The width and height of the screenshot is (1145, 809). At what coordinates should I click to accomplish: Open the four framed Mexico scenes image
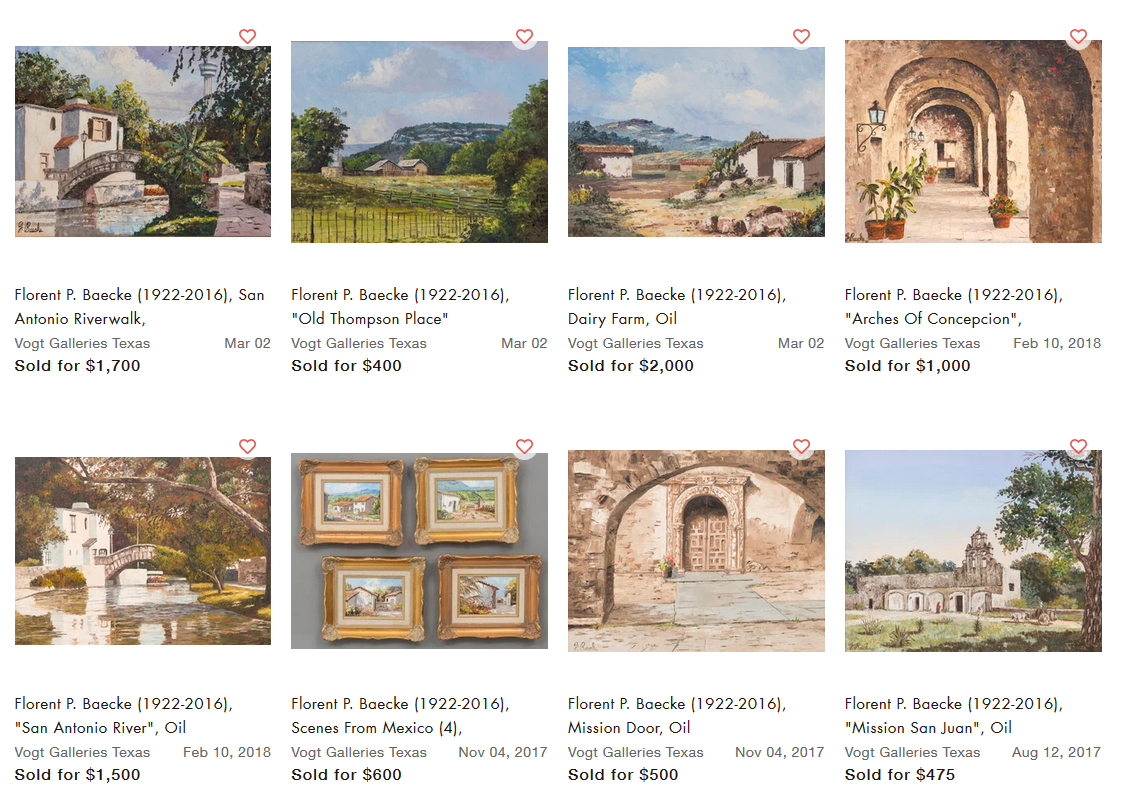point(419,551)
